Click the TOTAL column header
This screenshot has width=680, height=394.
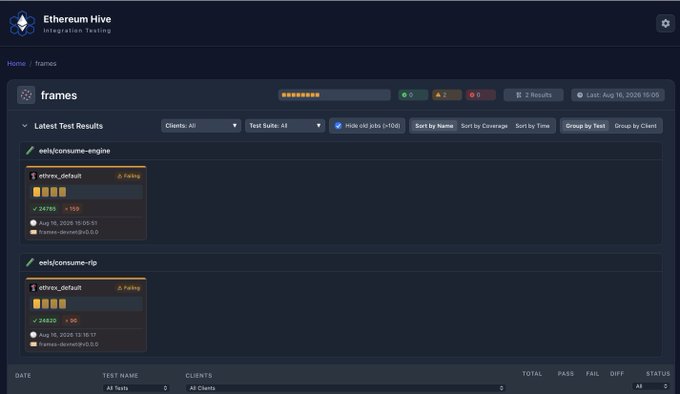point(532,374)
